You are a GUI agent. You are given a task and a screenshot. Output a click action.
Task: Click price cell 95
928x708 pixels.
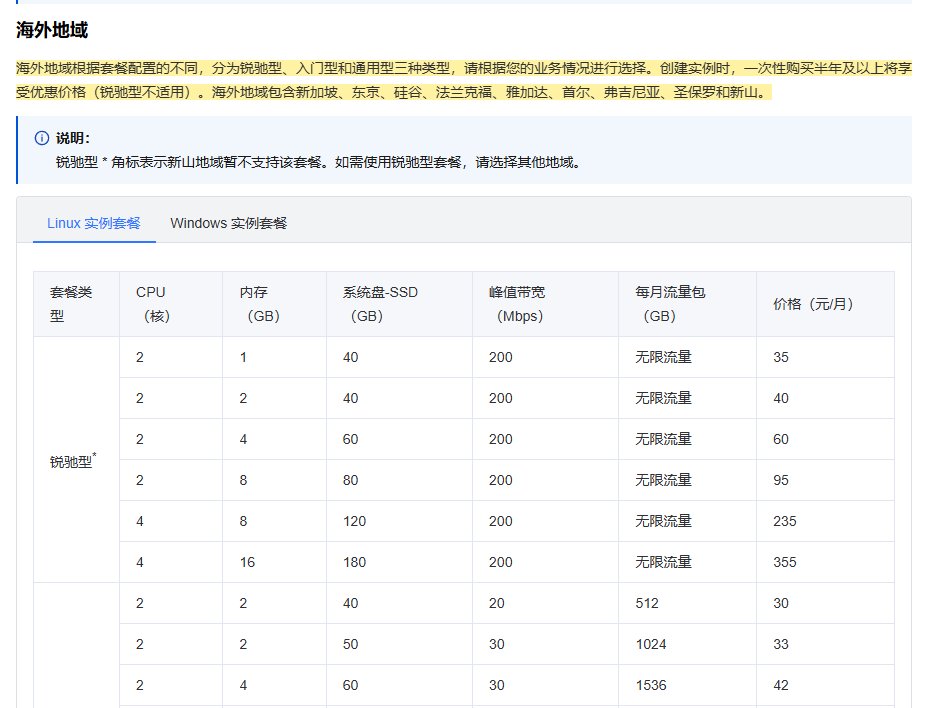(825, 481)
